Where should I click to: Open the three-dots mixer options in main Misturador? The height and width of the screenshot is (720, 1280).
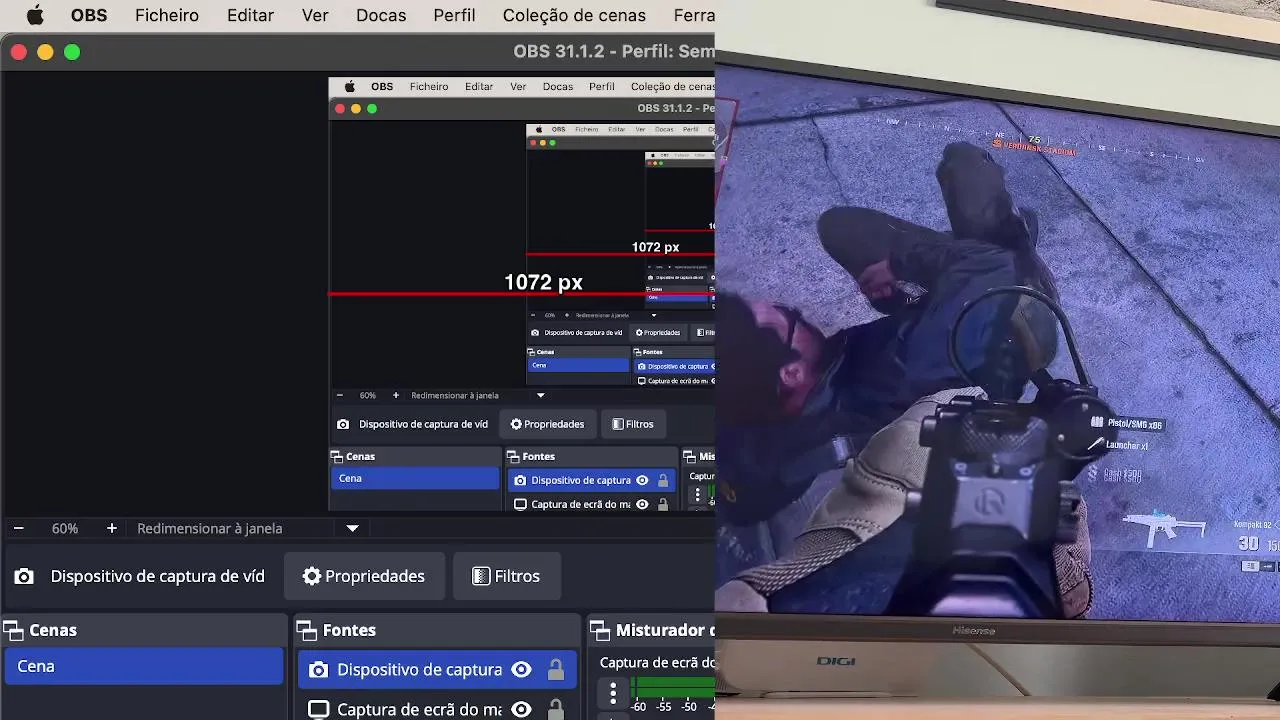tap(613, 692)
